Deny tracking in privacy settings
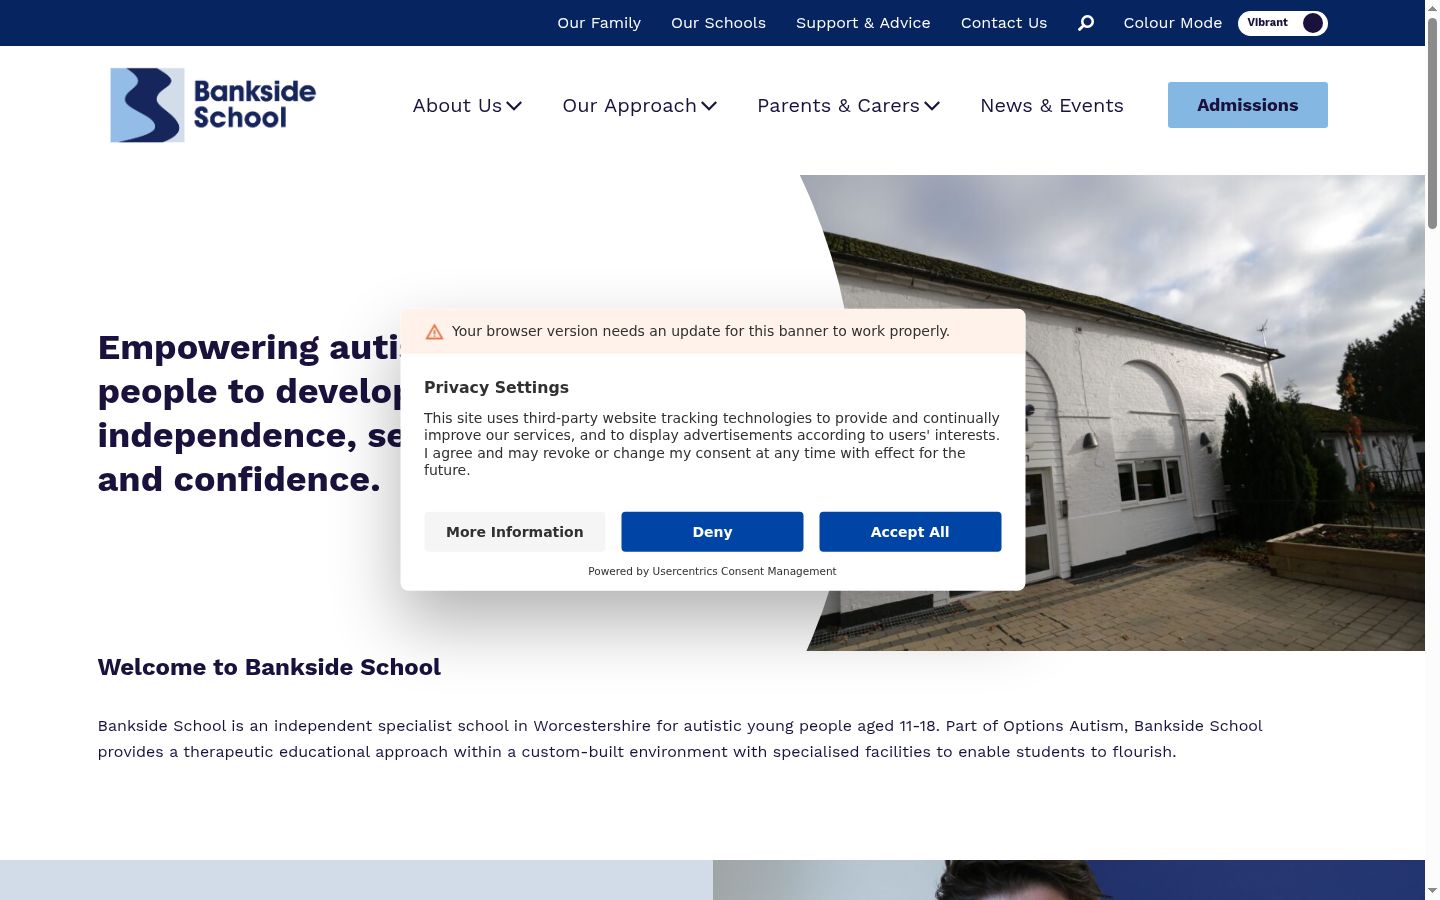 (x=712, y=532)
